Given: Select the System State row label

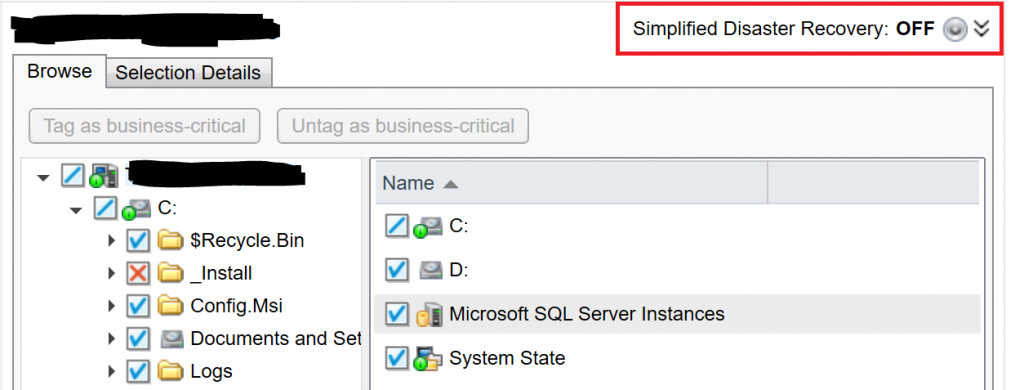Looking at the screenshot, I should (x=507, y=359).
